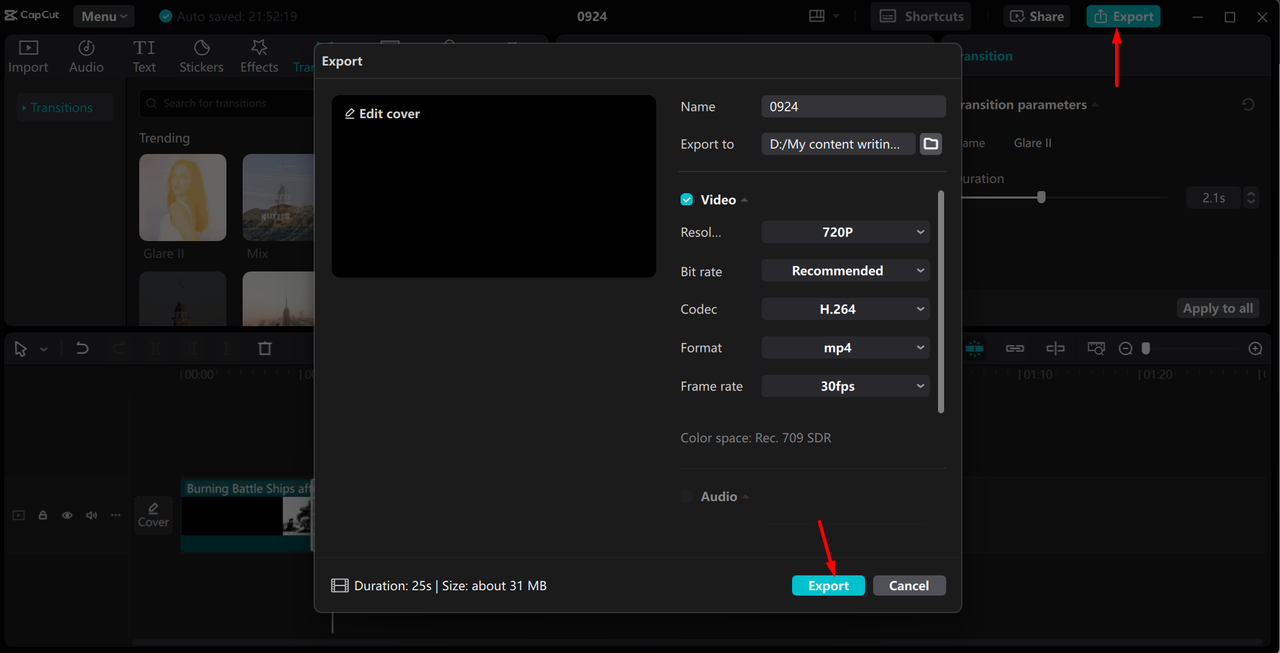
Task: Click the export Name field 0924
Action: tap(853, 107)
